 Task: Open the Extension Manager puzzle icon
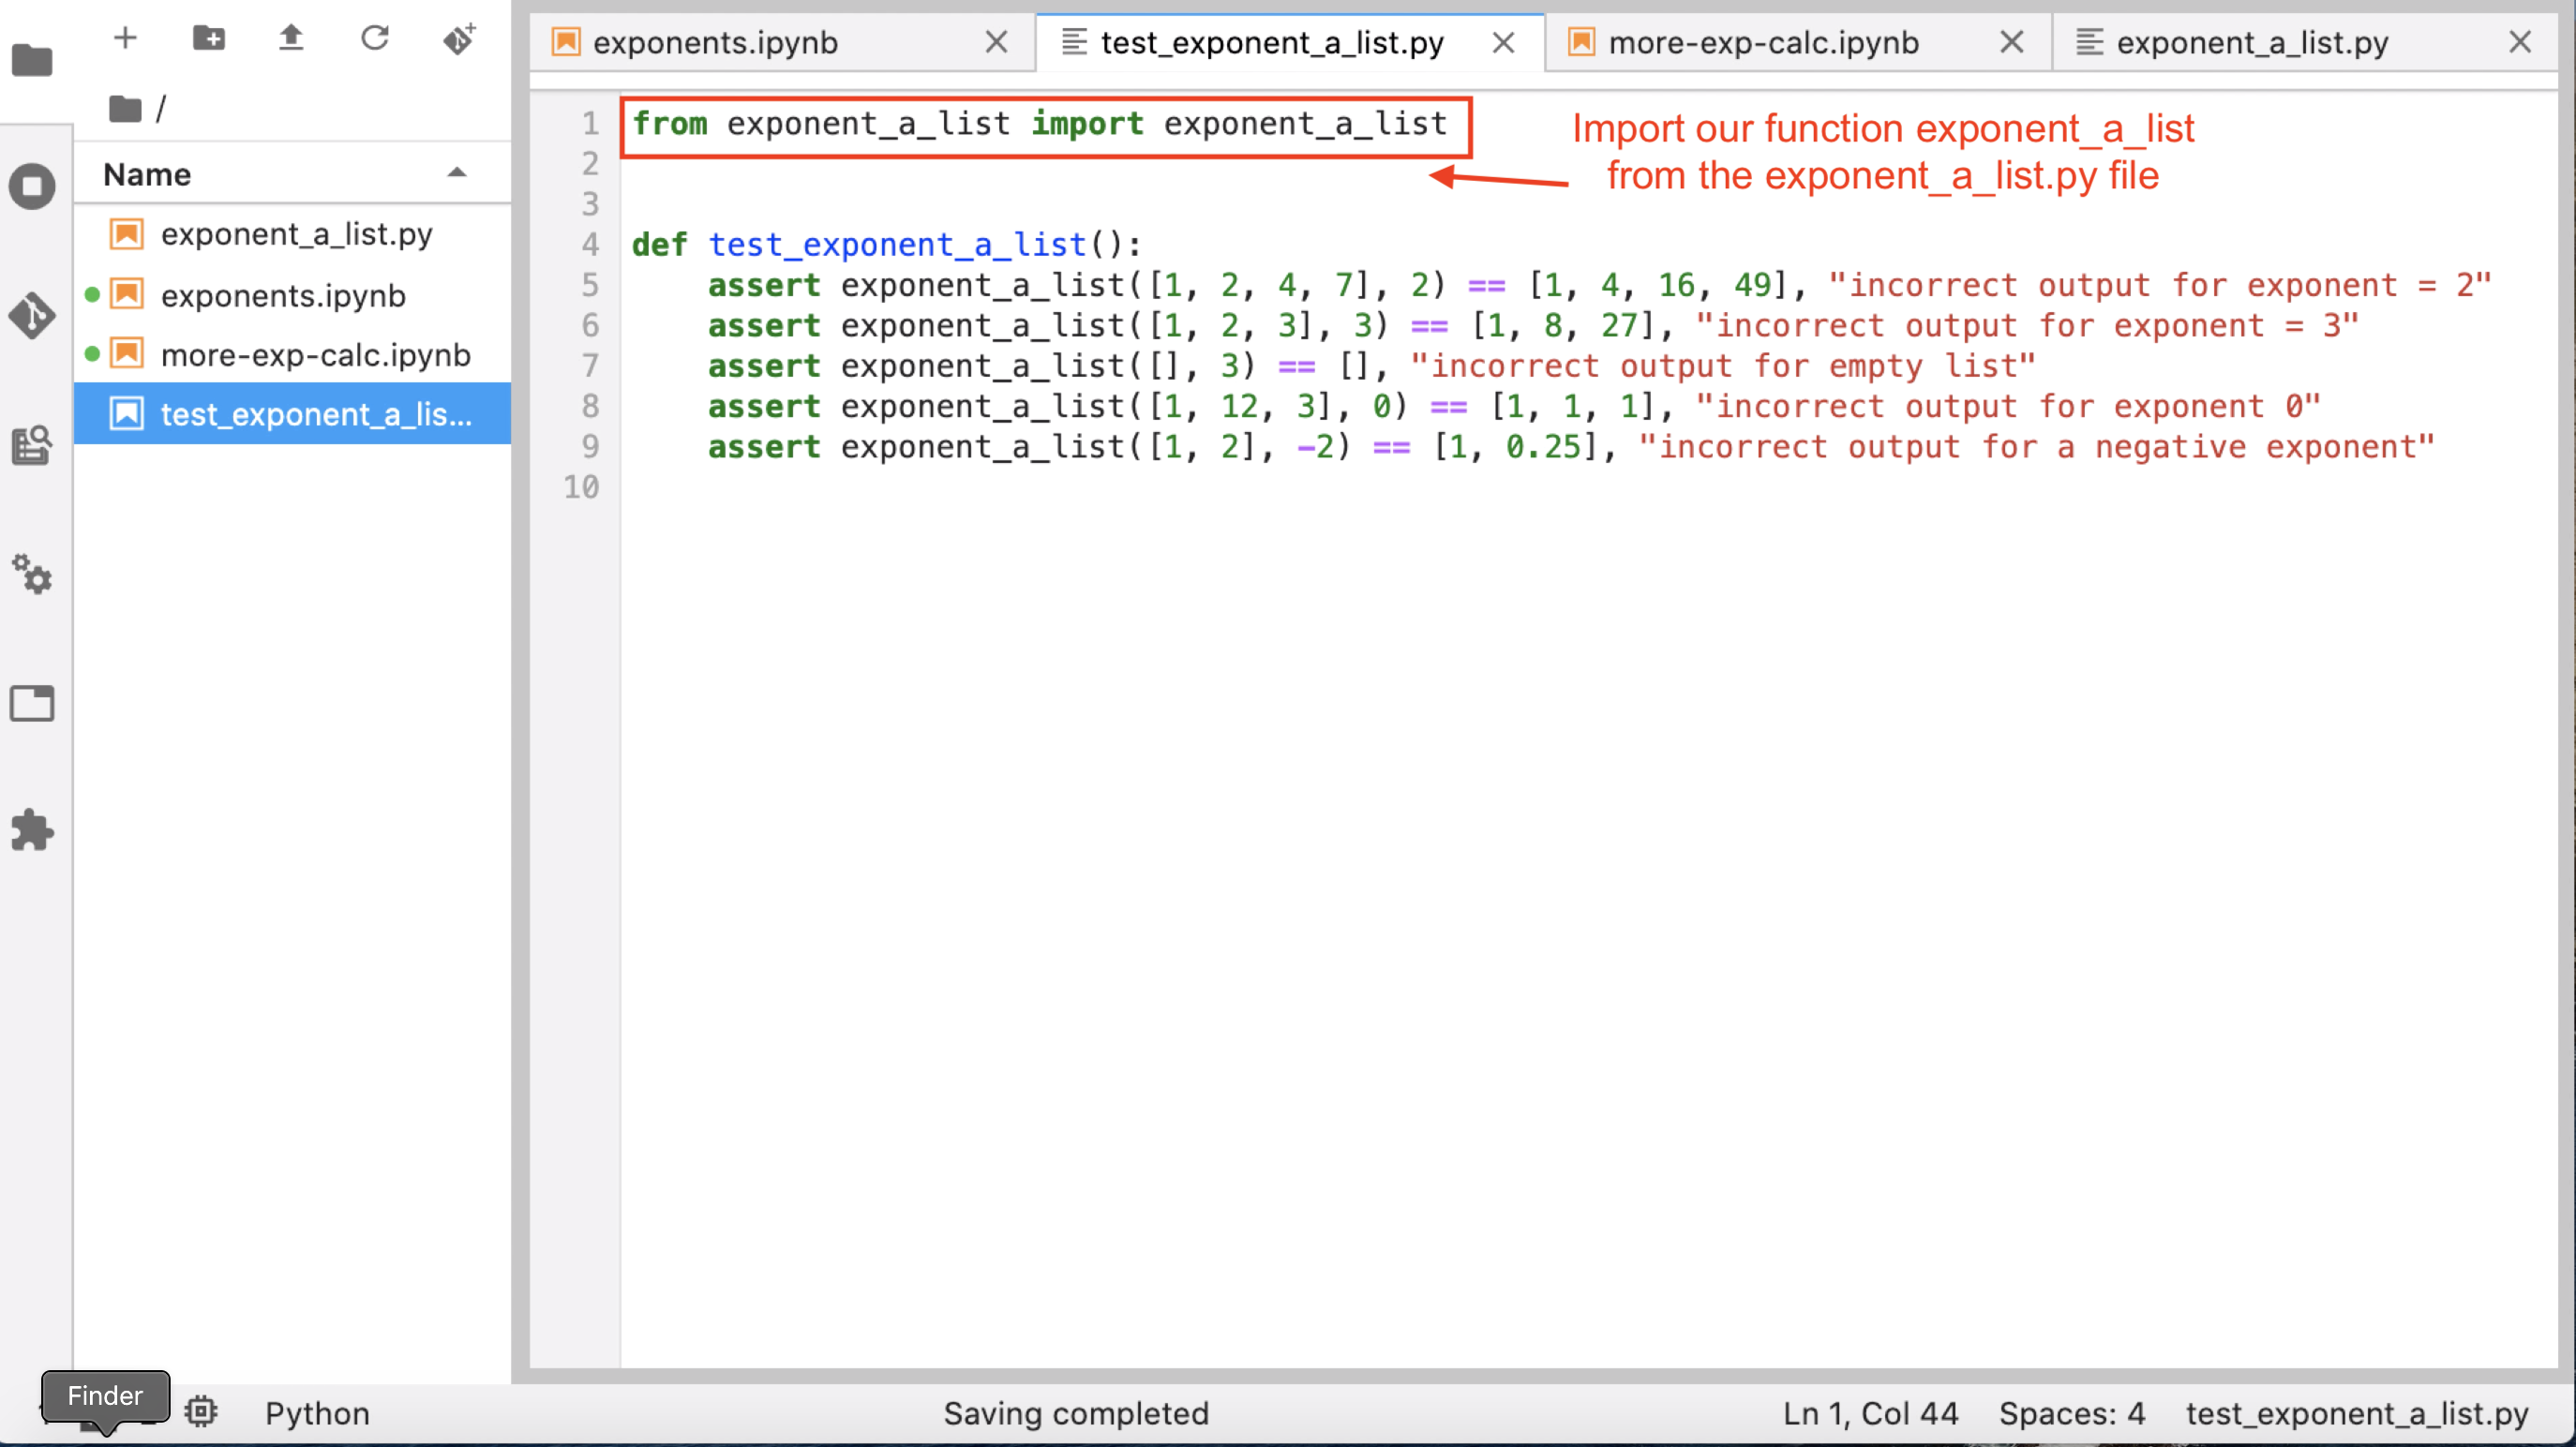tap(32, 831)
